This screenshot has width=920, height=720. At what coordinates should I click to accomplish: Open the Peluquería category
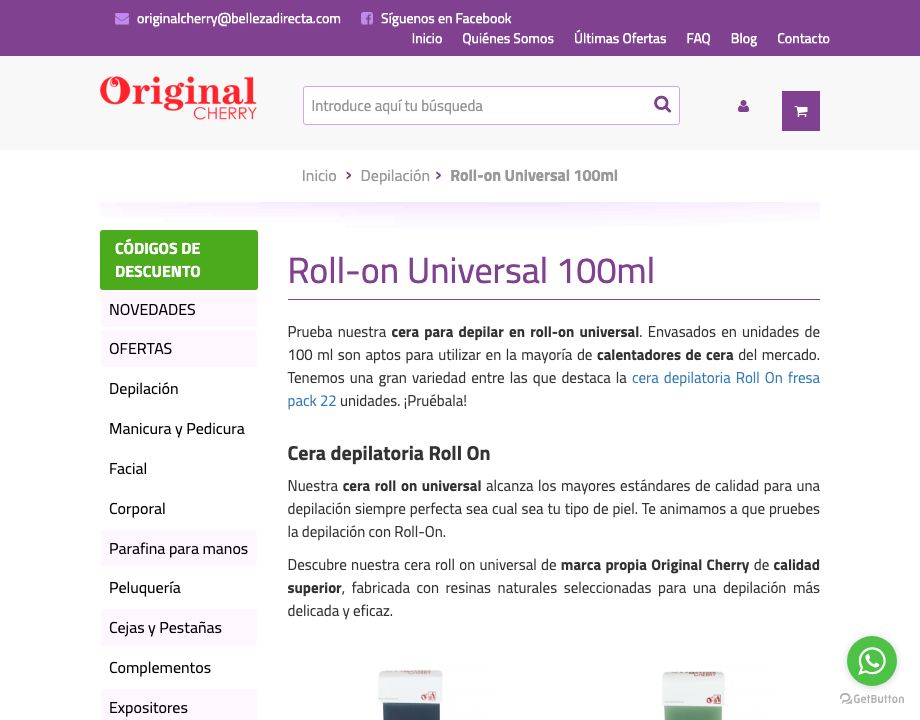179,587
